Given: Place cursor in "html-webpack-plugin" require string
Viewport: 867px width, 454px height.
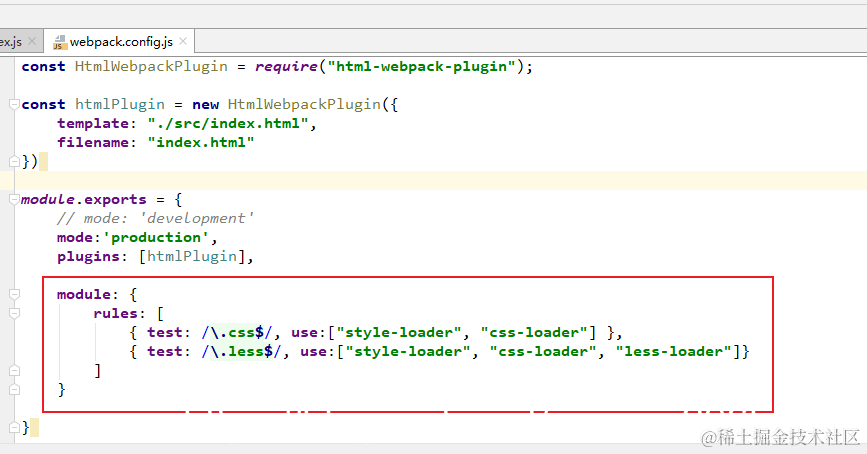Looking at the screenshot, I should (x=422, y=66).
